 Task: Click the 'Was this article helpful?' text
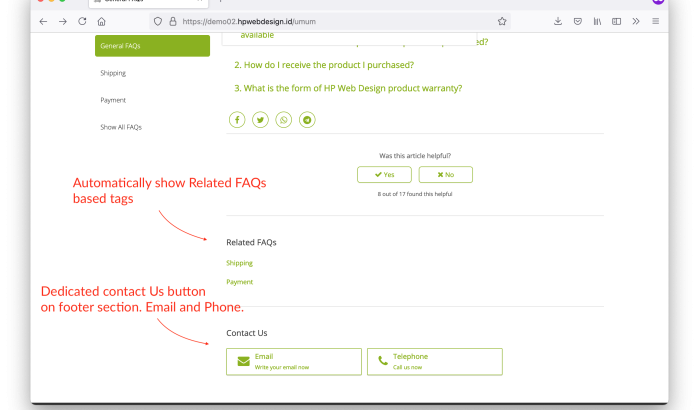(415, 156)
